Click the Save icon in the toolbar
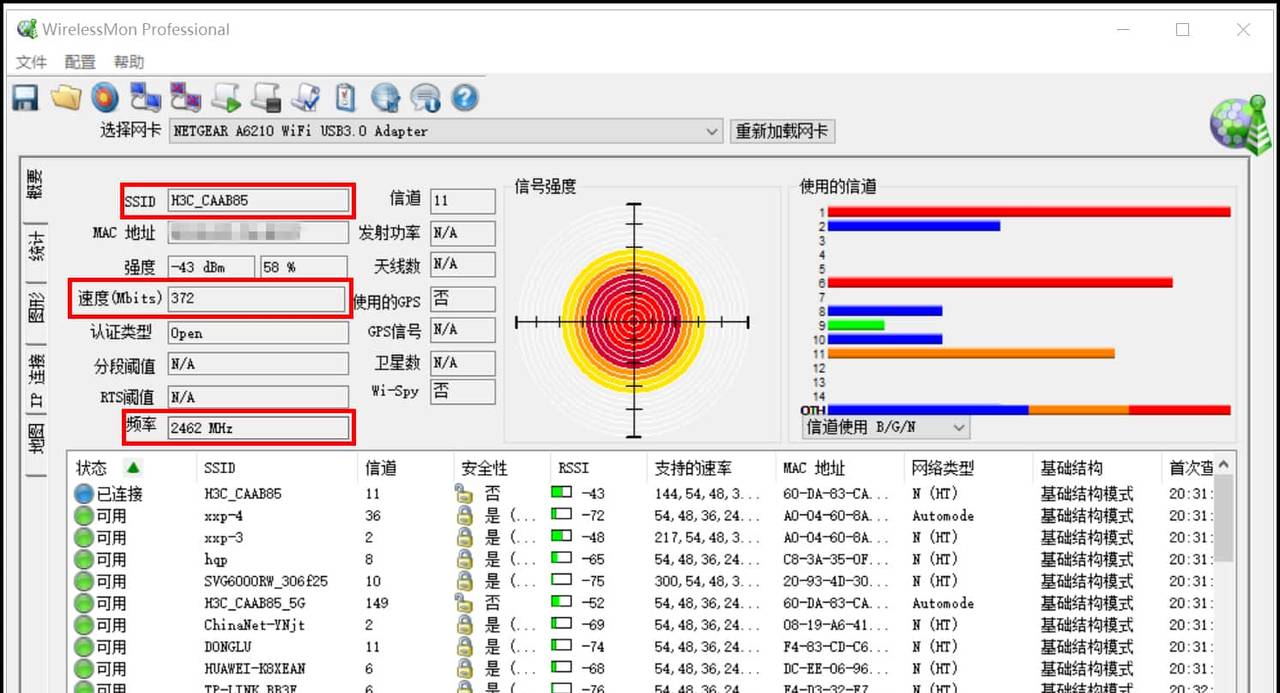The image size is (1280, 693). [x=24, y=97]
